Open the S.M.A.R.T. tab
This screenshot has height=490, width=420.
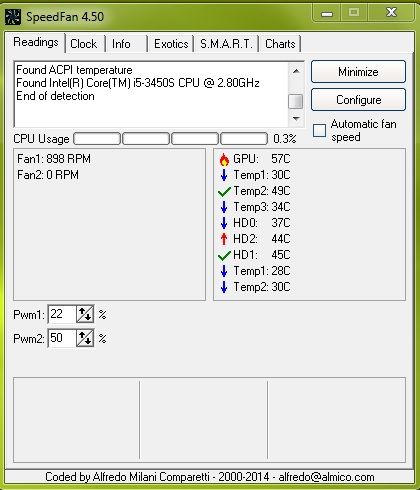tap(226, 44)
